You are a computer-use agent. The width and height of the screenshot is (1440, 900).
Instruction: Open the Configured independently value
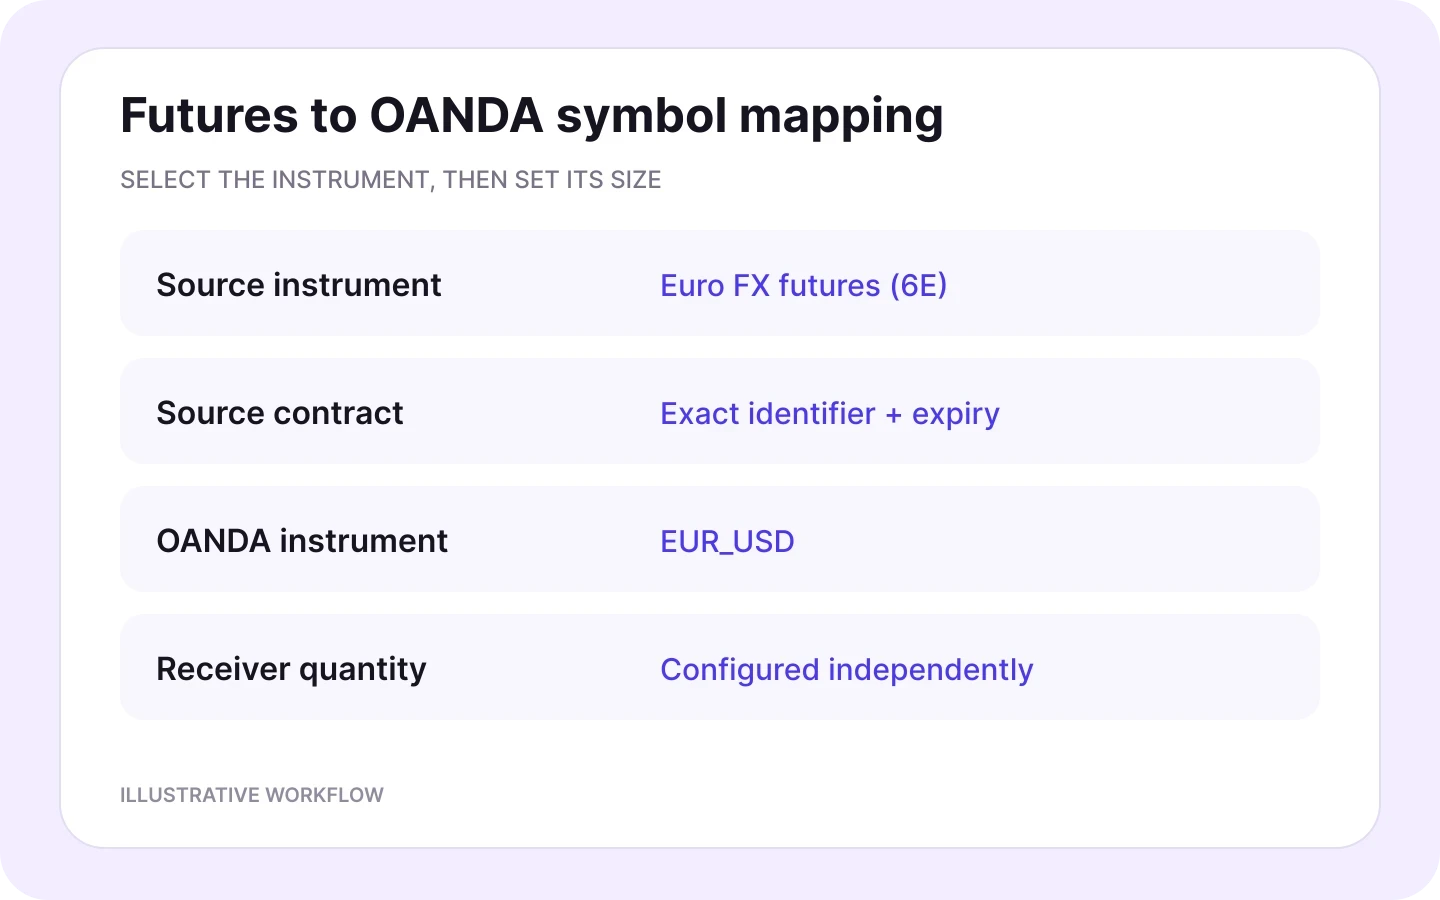[846, 670]
